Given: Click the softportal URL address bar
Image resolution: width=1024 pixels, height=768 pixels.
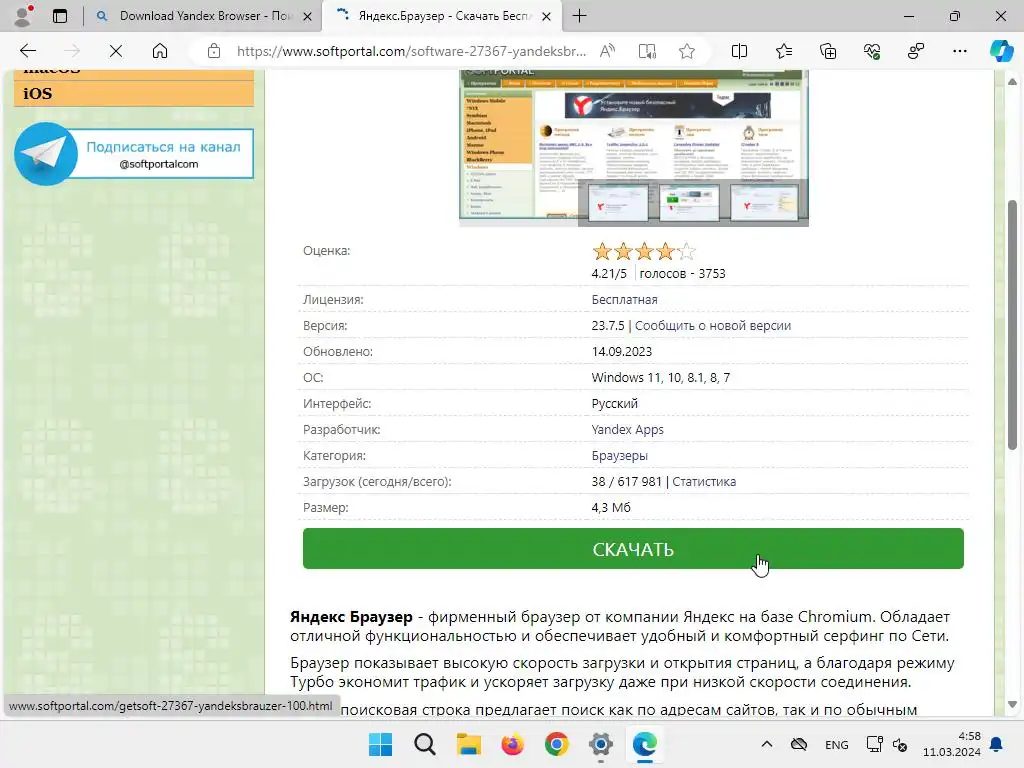Looking at the screenshot, I should [411, 51].
